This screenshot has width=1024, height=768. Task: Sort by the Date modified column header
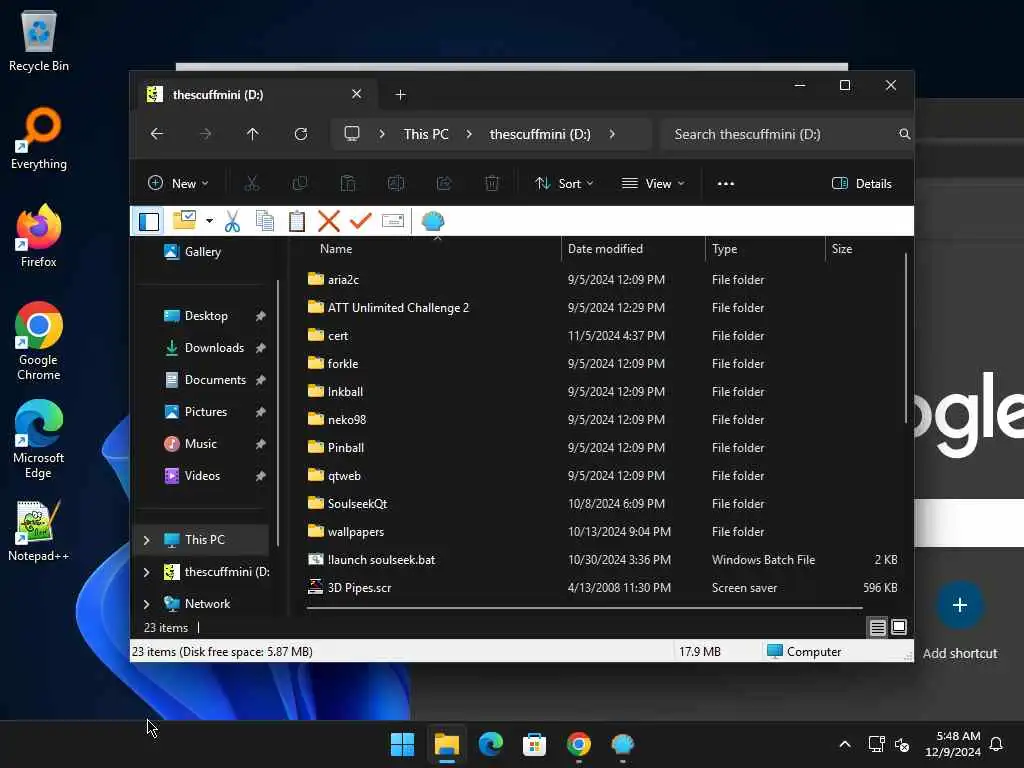click(633, 249)
